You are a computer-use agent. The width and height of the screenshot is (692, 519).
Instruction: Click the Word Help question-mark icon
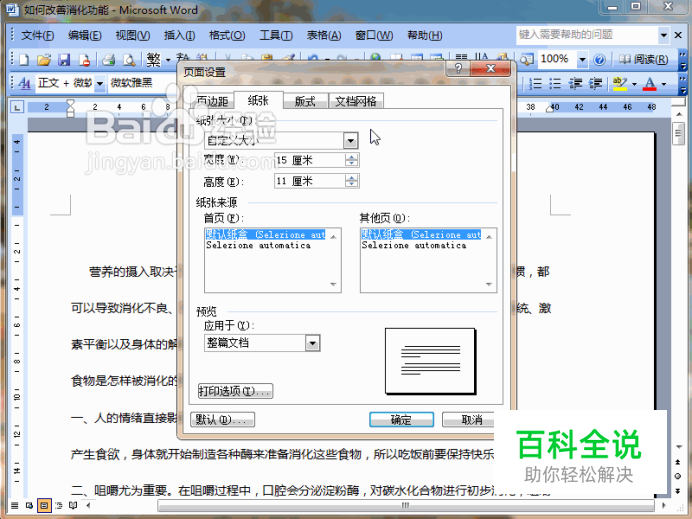[599, 59]
